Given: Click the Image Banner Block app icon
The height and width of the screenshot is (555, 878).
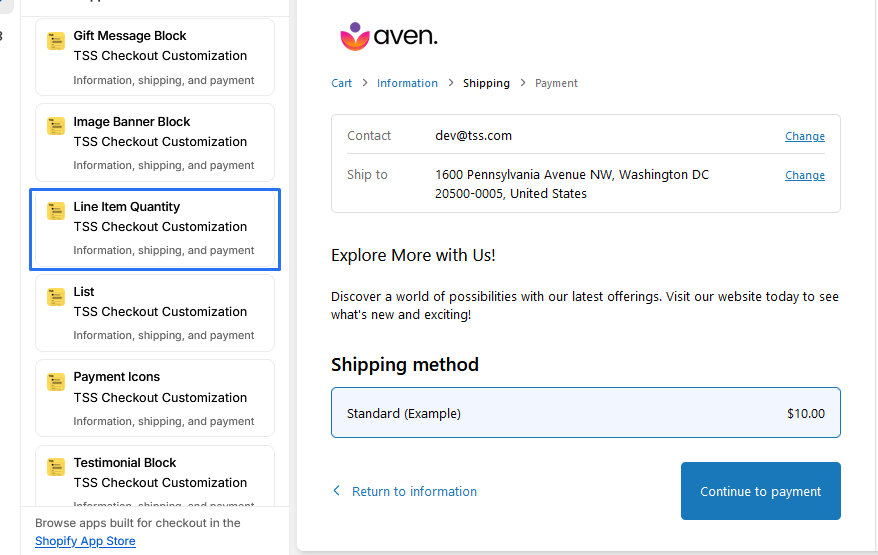Looking at the screenshot, I should (56, 127).
